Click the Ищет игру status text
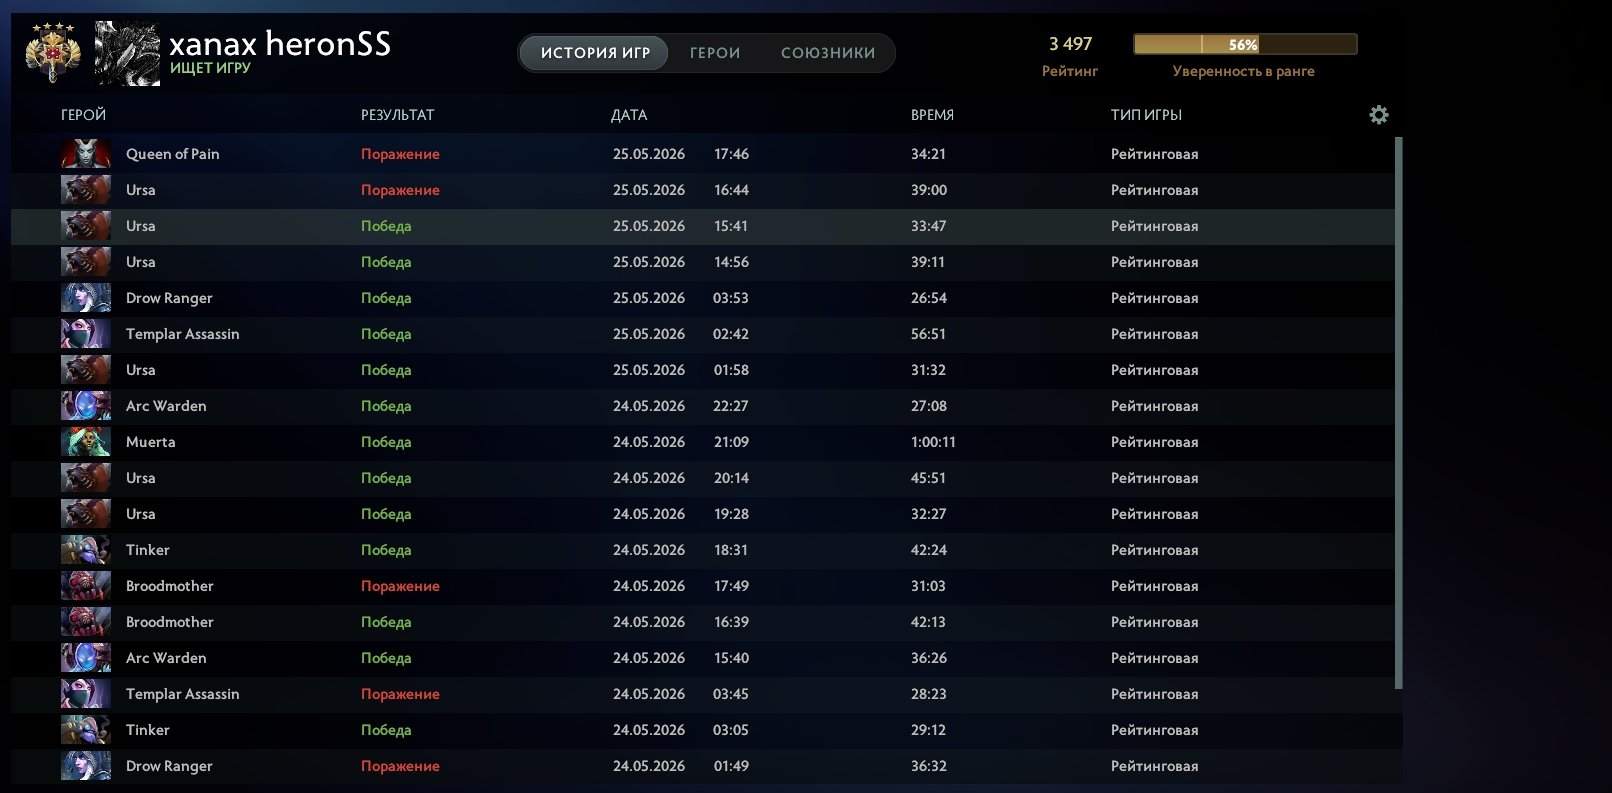The width and height of the screenshot is (1612, 793). click(x=210, y=68)
